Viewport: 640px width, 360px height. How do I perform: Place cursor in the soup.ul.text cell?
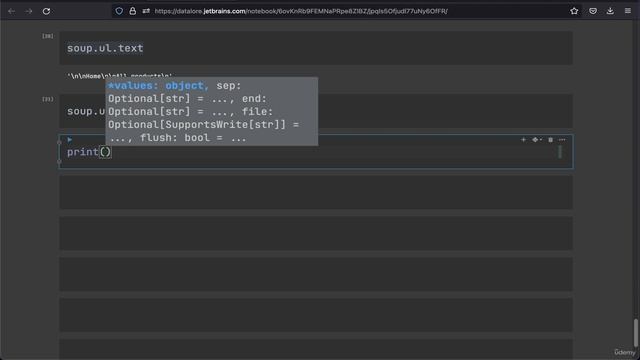point(316,48)
